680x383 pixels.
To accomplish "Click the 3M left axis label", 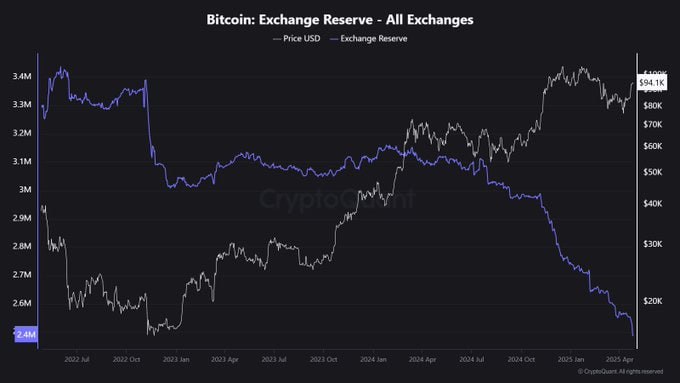I will (25, 190).
